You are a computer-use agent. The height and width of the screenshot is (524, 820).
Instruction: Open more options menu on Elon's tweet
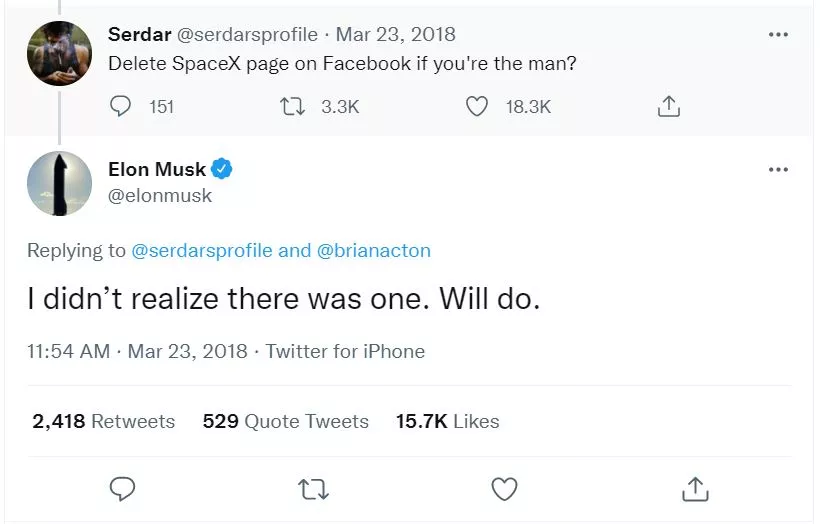coord(778,169)
